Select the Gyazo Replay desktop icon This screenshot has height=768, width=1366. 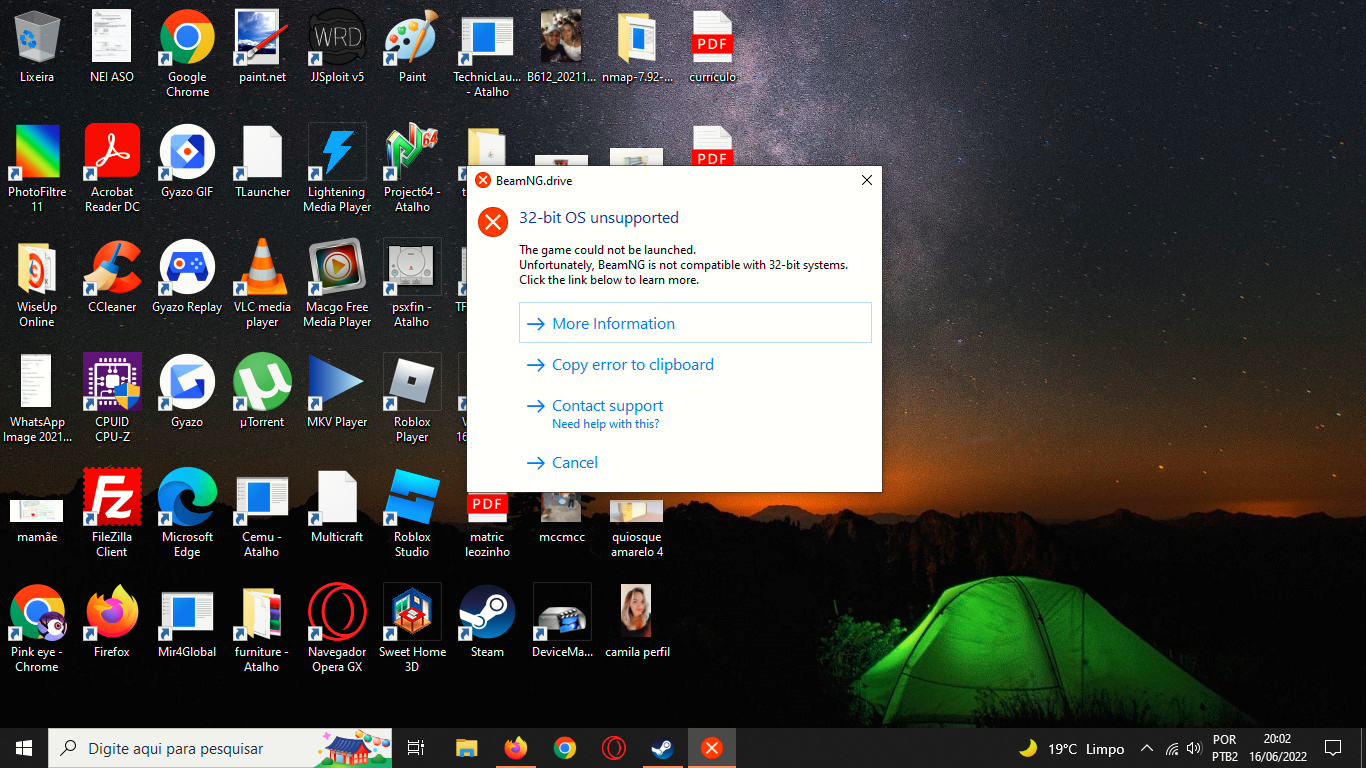(187, 267)
